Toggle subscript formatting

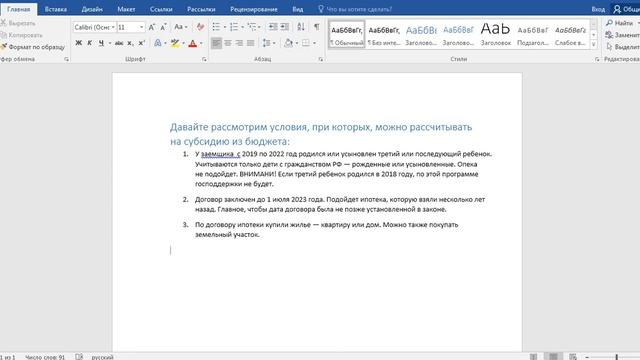pyautogui.click(x=130, y=43)
